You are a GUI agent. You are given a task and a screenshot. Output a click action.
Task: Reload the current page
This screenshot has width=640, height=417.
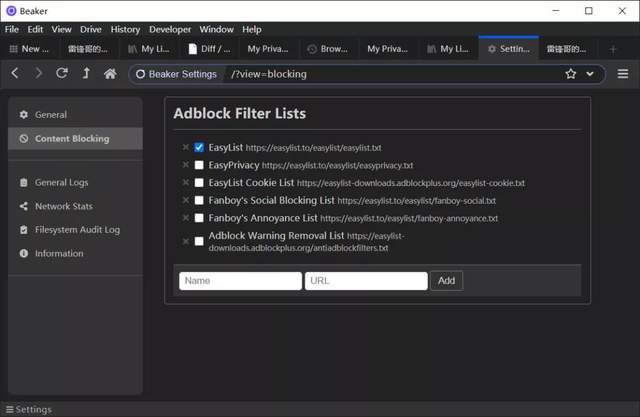tap(62, 74)
